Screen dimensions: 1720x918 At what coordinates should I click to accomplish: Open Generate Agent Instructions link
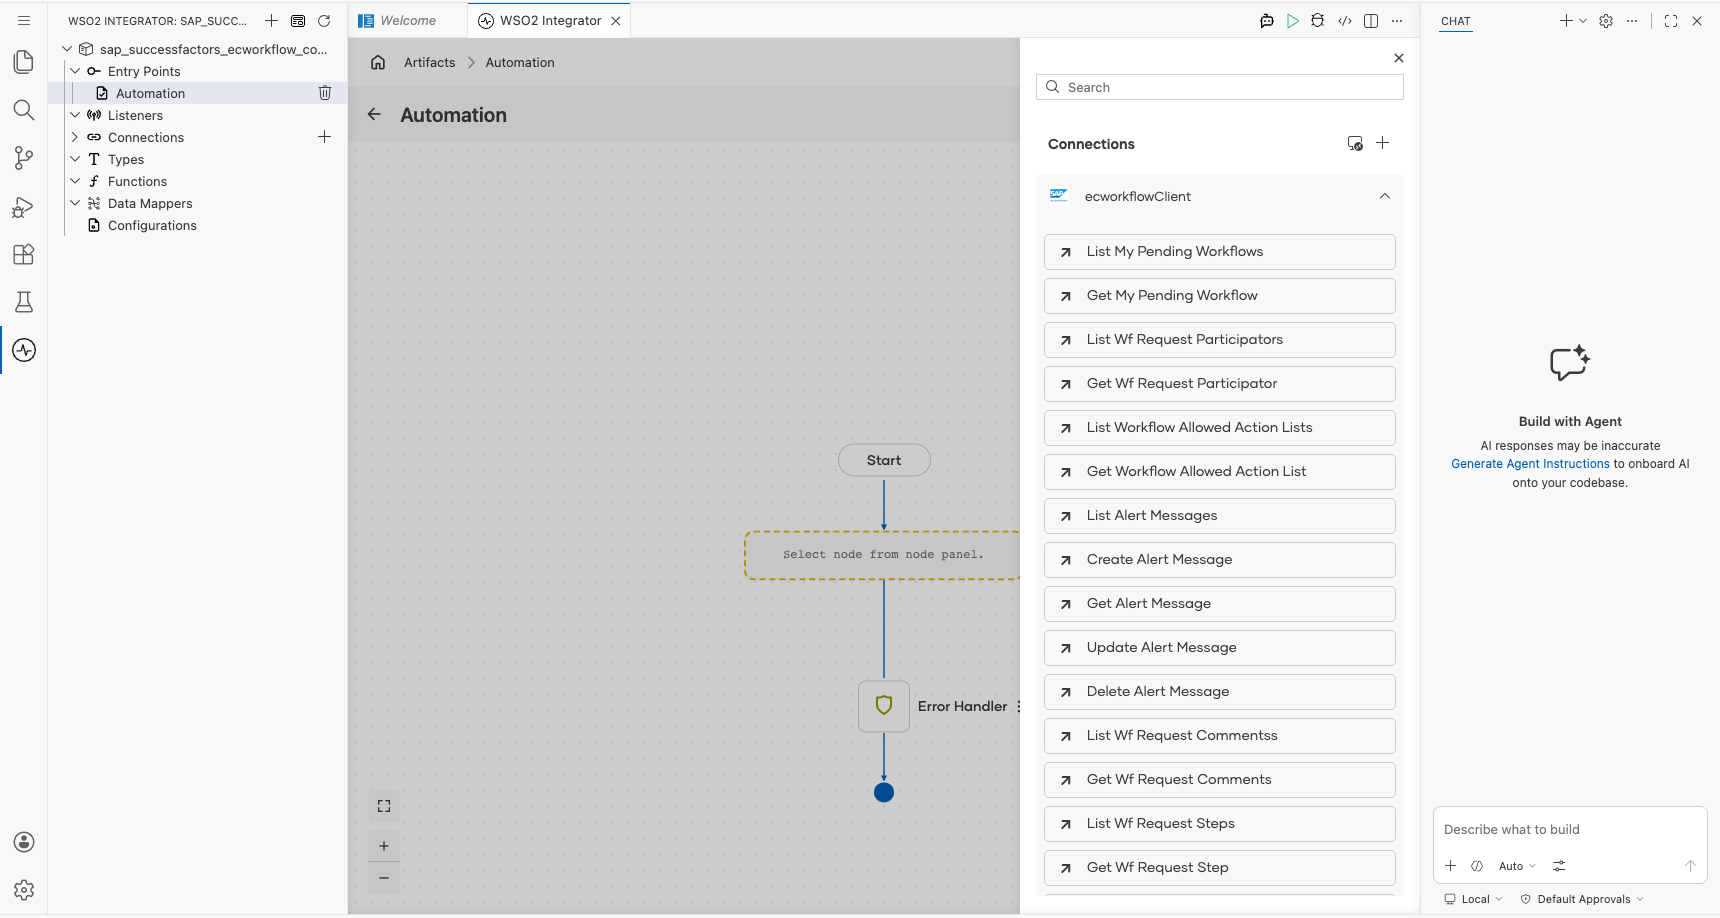coord(1530,464)
